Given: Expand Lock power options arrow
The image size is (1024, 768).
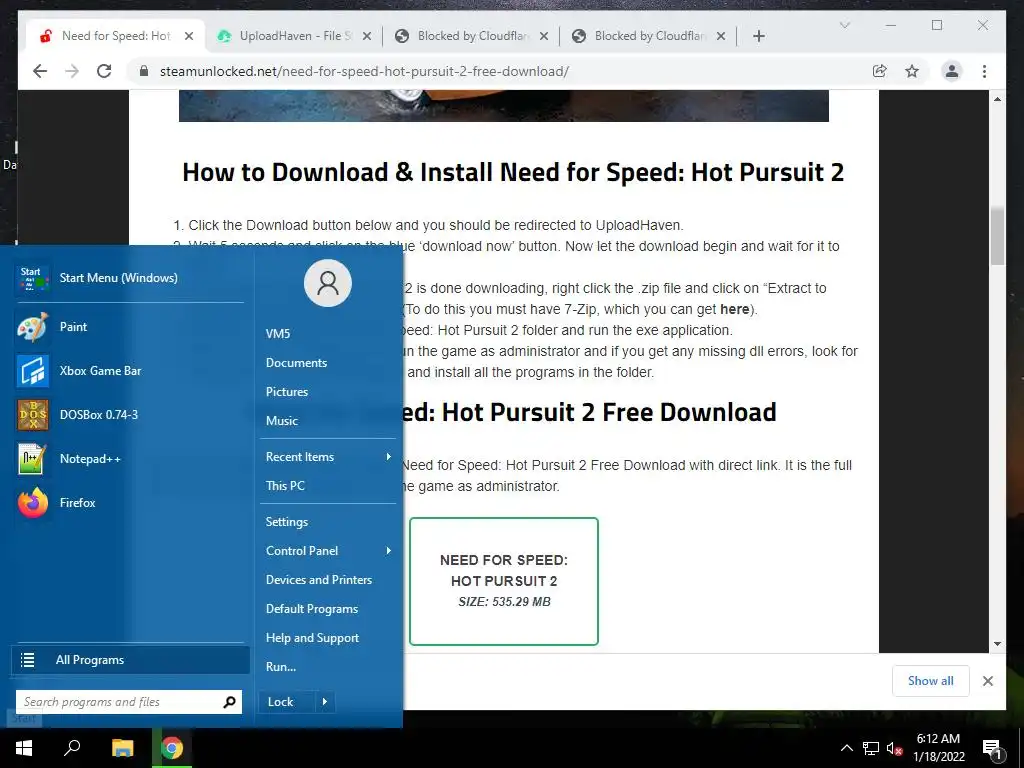Looking at the screenshot, I should (x=325, y=702).
